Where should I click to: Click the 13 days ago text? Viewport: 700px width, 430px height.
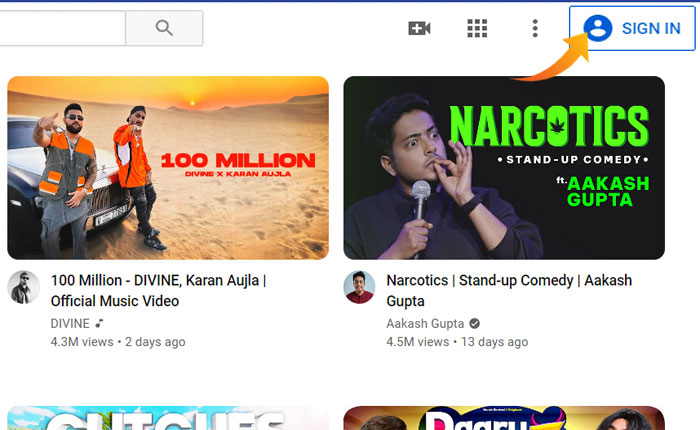click(x=494, y=342)
